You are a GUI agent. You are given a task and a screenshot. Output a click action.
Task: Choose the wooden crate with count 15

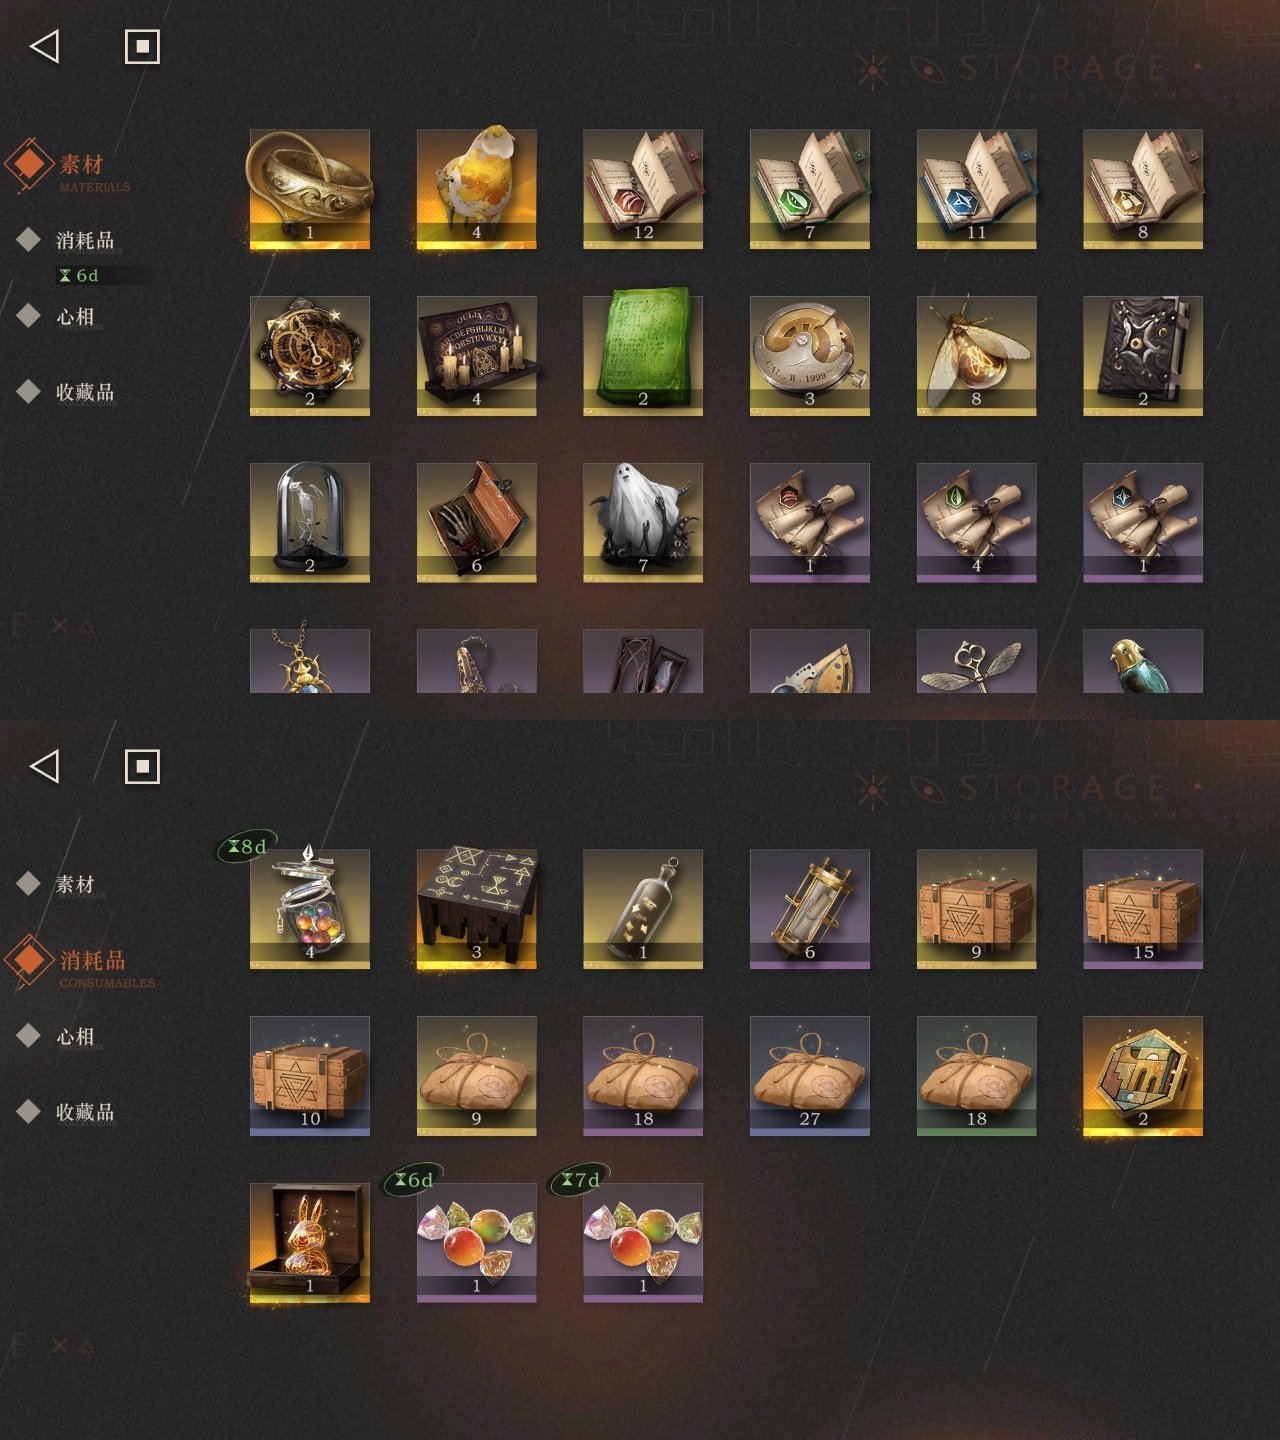point(1143,909)
